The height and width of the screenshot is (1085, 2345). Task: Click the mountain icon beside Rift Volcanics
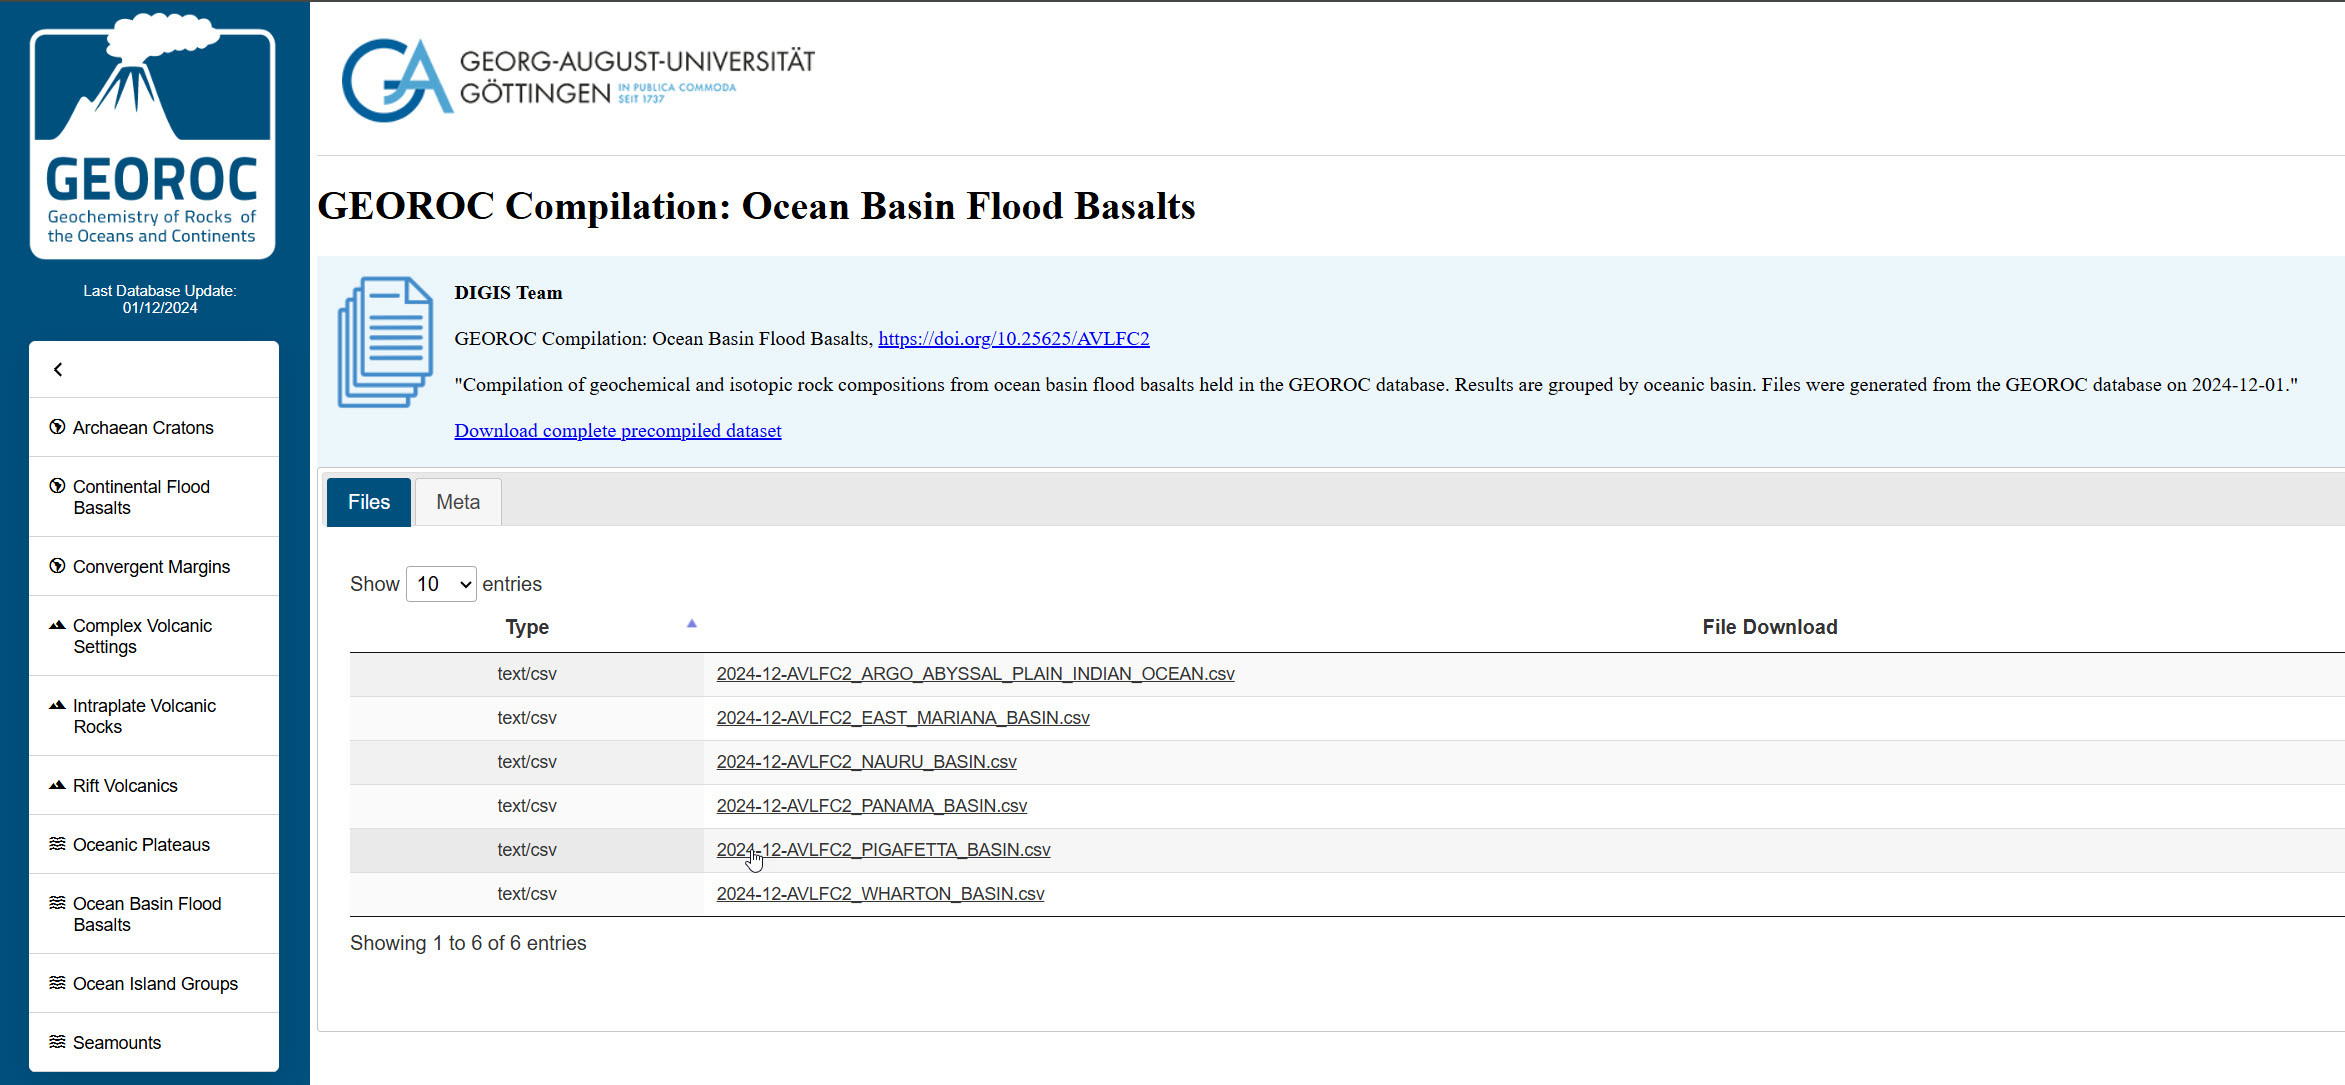58,785
